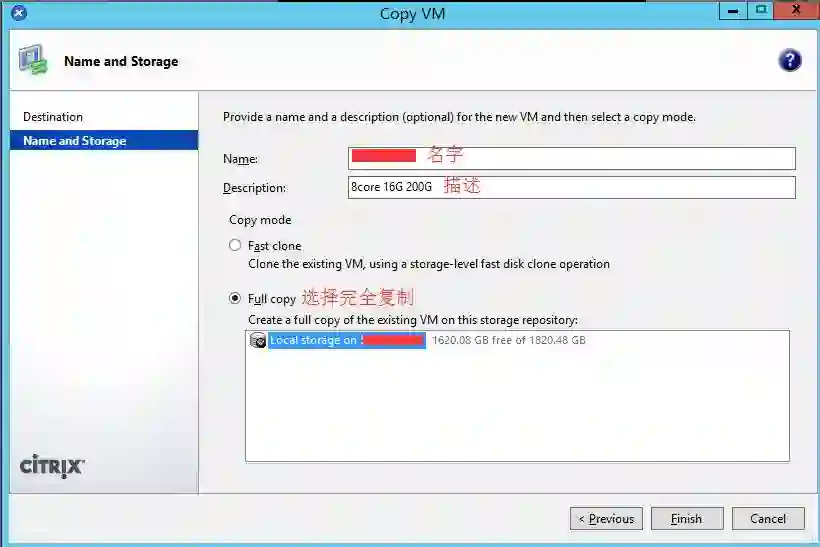Click into the Name text field

tap(572, 158)
